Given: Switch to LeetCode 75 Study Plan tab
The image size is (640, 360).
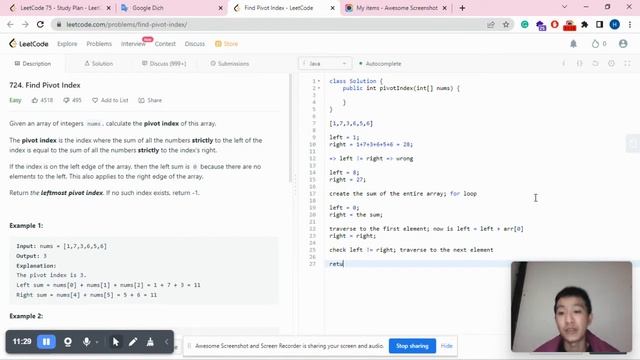Looking at the screenshot, I should click(x=60, y=8).
